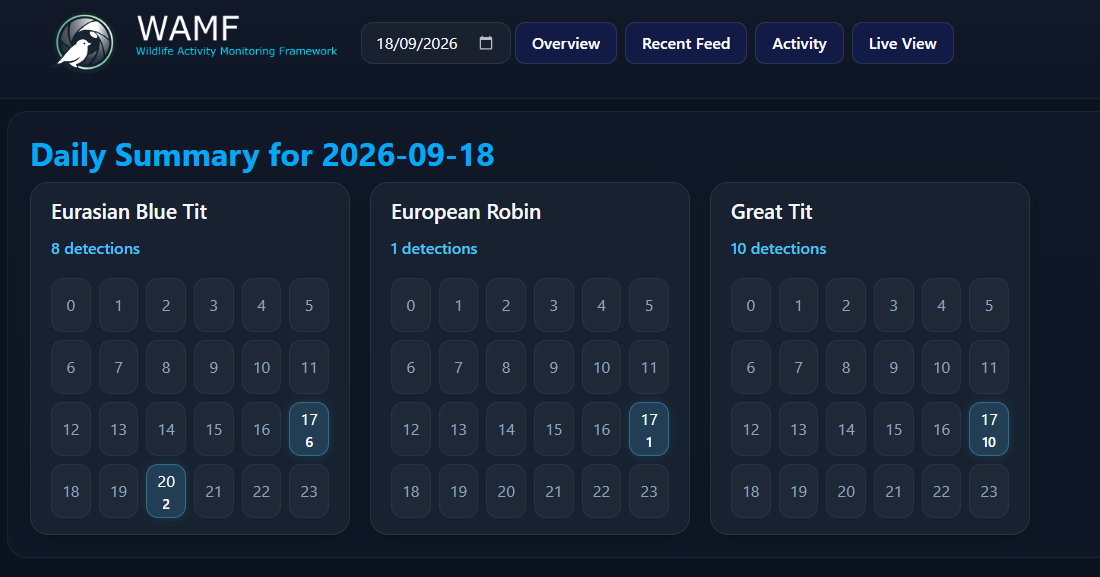The height and width of the screenshot is (577, 1100).
Task: Click hour 14 in European Robin card
Action: click(506, 429)
